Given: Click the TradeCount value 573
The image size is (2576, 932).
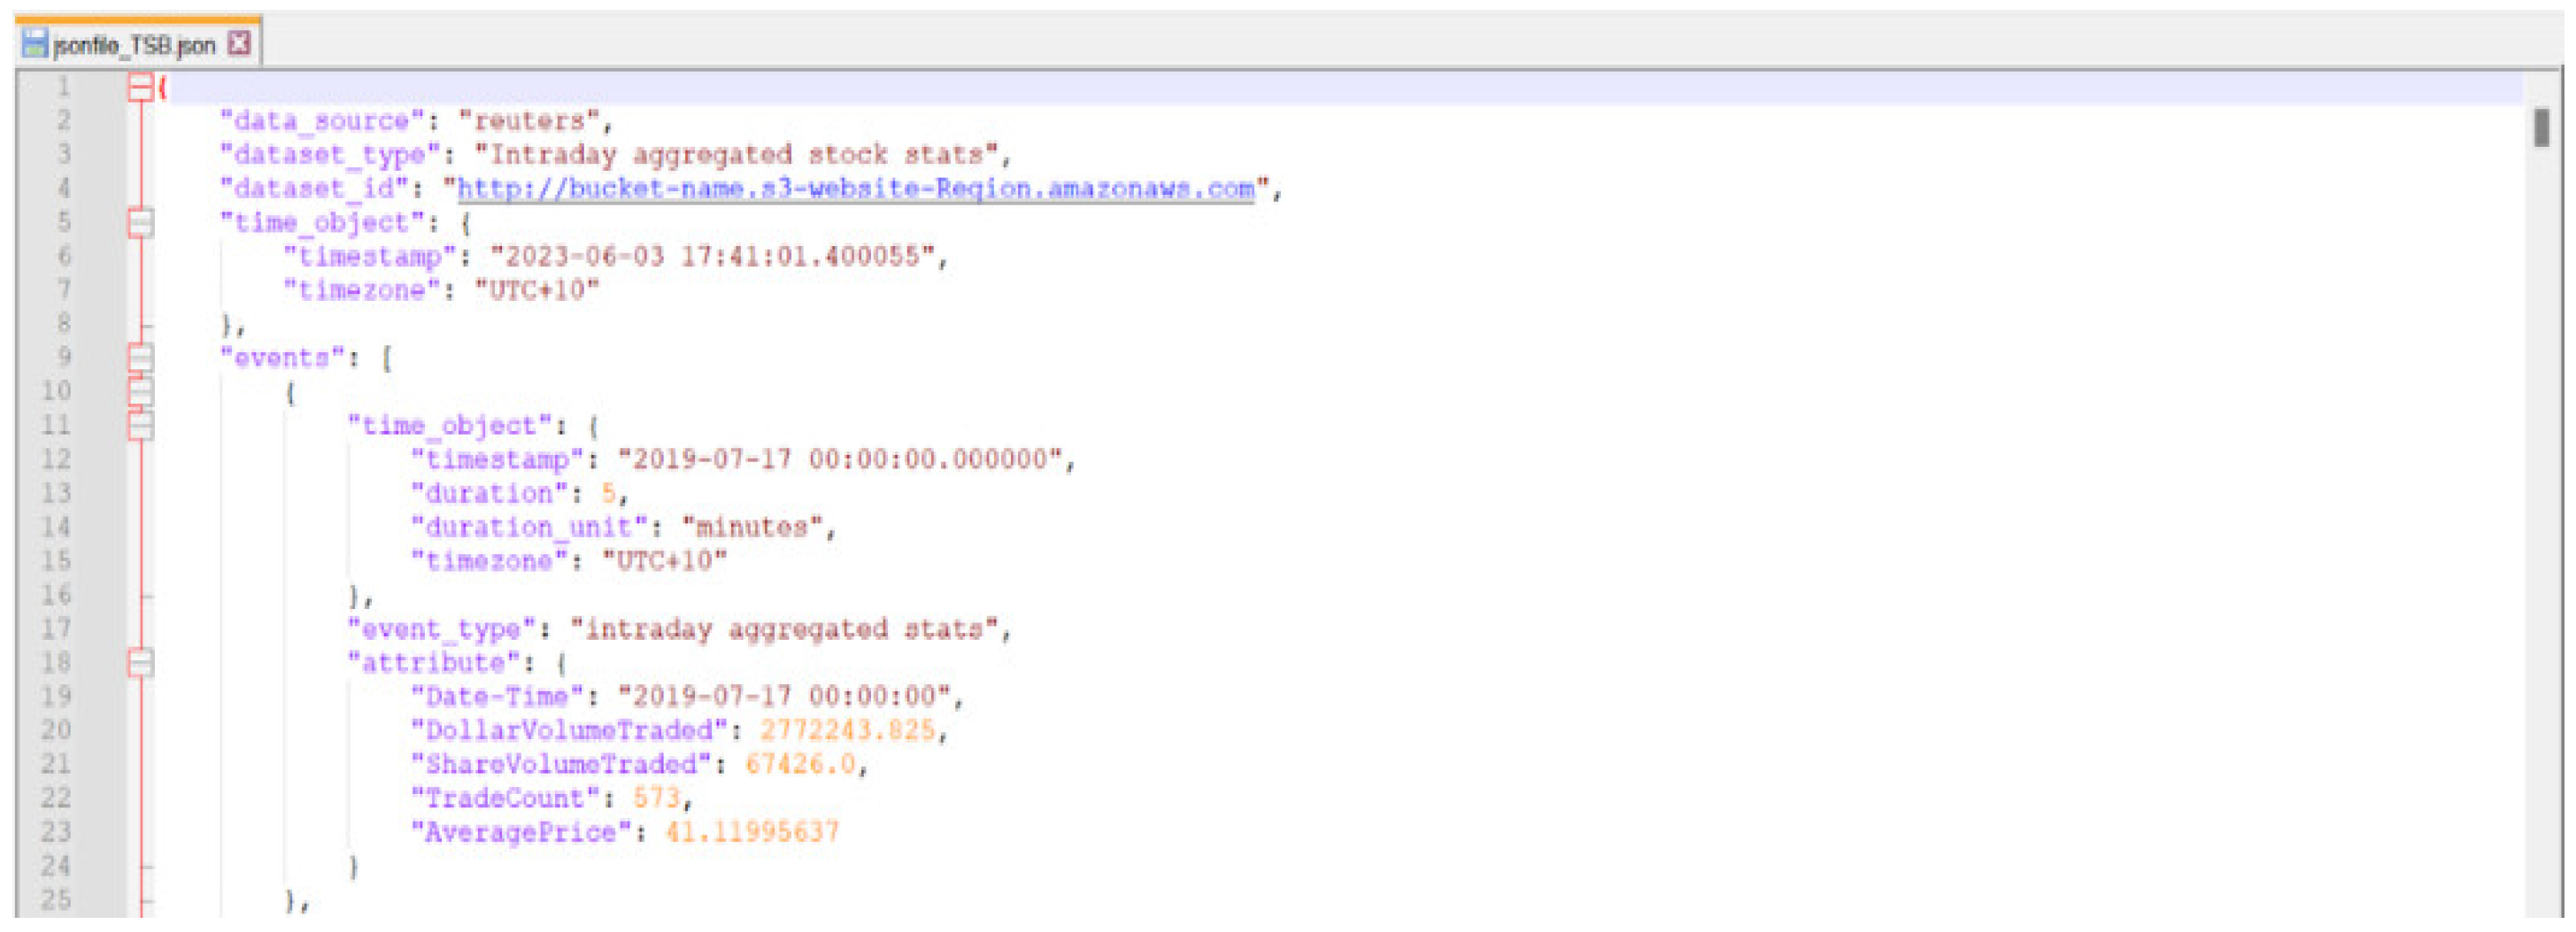Looking at the screenshot, I should (x=656, y=798).
